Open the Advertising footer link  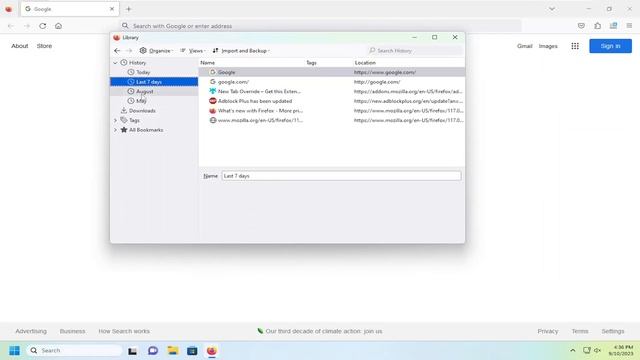pyautogui.click(x=31, y=331)
